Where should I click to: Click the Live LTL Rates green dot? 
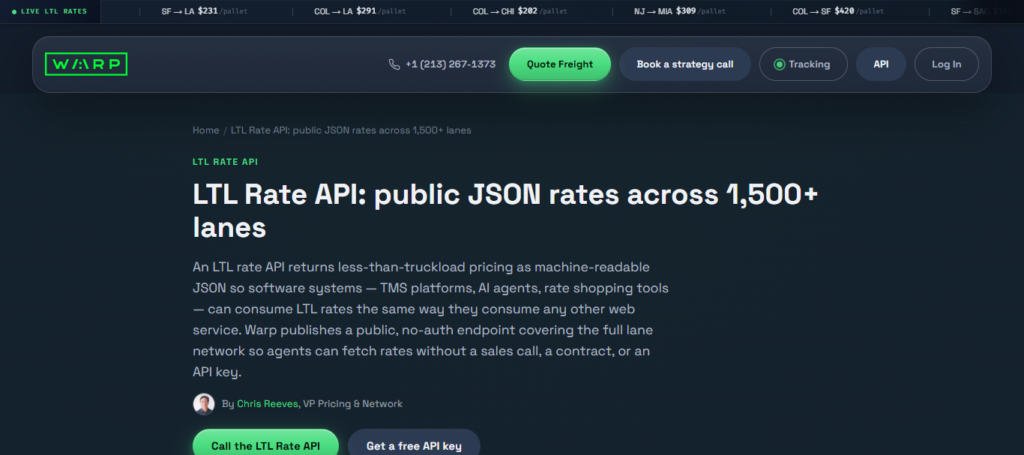pyautogui.click(x=14, y=12)
